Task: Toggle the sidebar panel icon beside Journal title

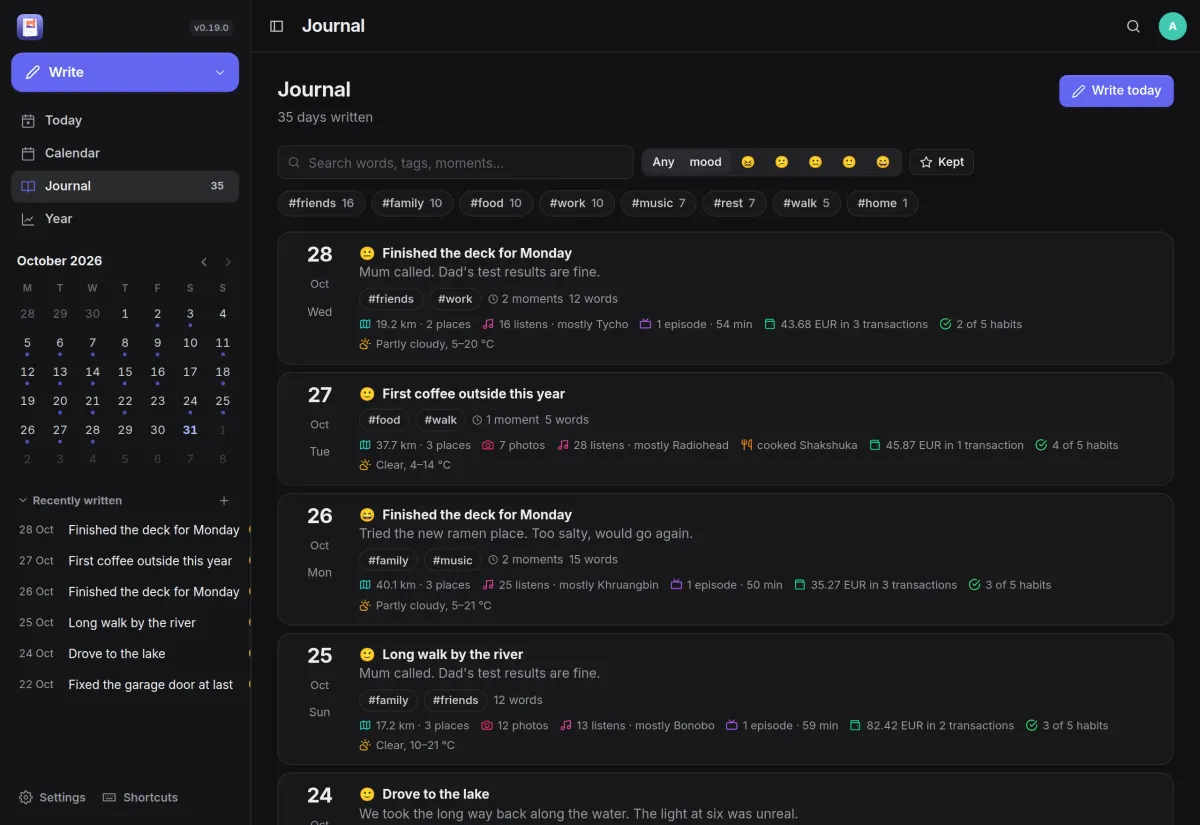Action: coord(277,26)
